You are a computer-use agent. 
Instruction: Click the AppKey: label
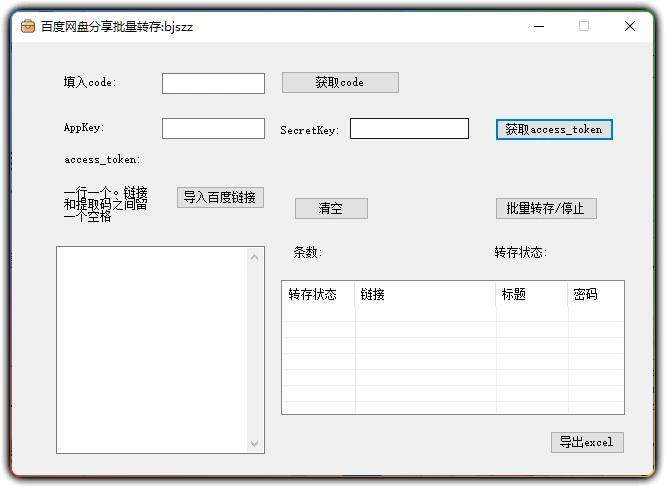point(84,127)
